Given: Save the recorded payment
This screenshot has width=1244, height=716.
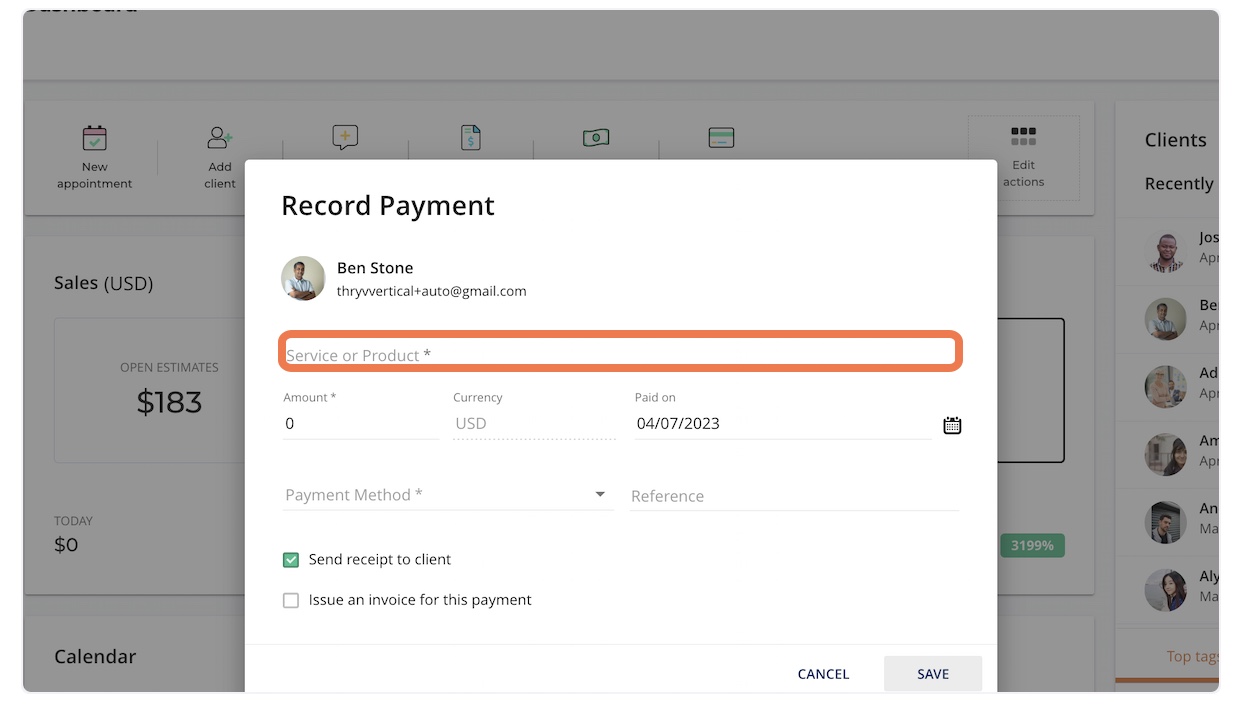Looking at the screenshot, I should click(x=933, y=674).
